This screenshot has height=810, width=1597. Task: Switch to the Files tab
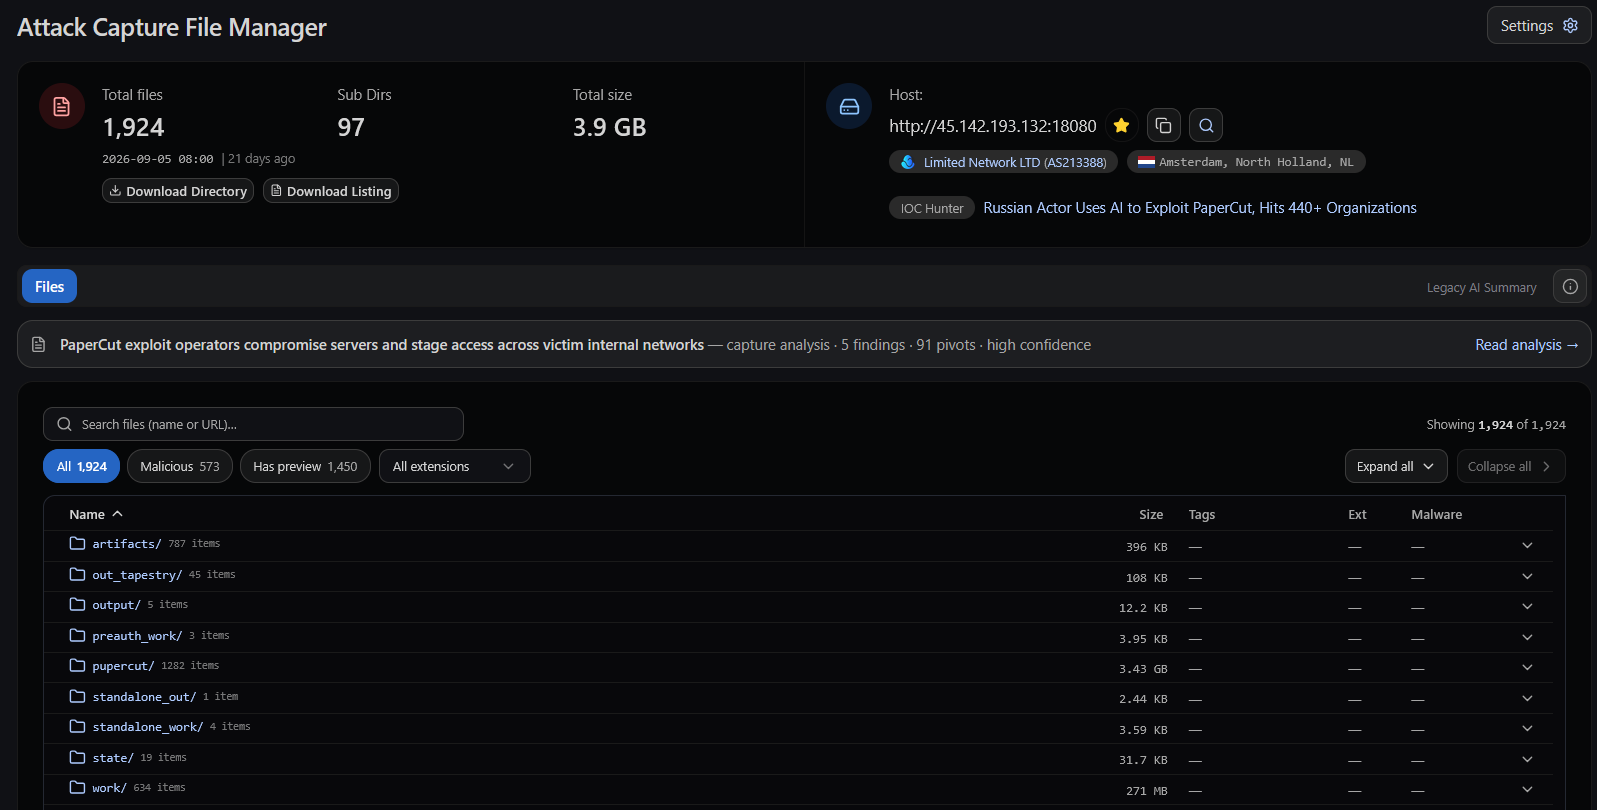point(50,286)
